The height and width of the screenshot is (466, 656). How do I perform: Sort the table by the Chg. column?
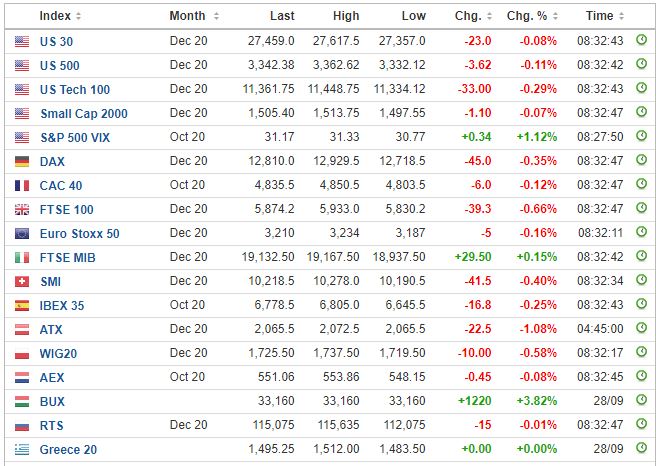(473, 16)
